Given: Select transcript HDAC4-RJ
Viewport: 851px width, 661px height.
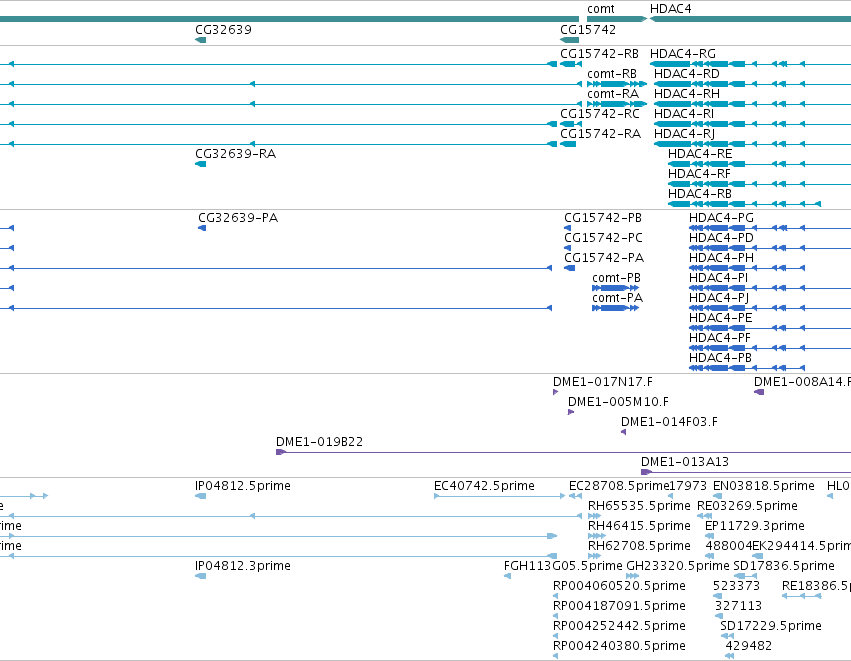Looking at the screenshot, I should (x=684, y=134).
